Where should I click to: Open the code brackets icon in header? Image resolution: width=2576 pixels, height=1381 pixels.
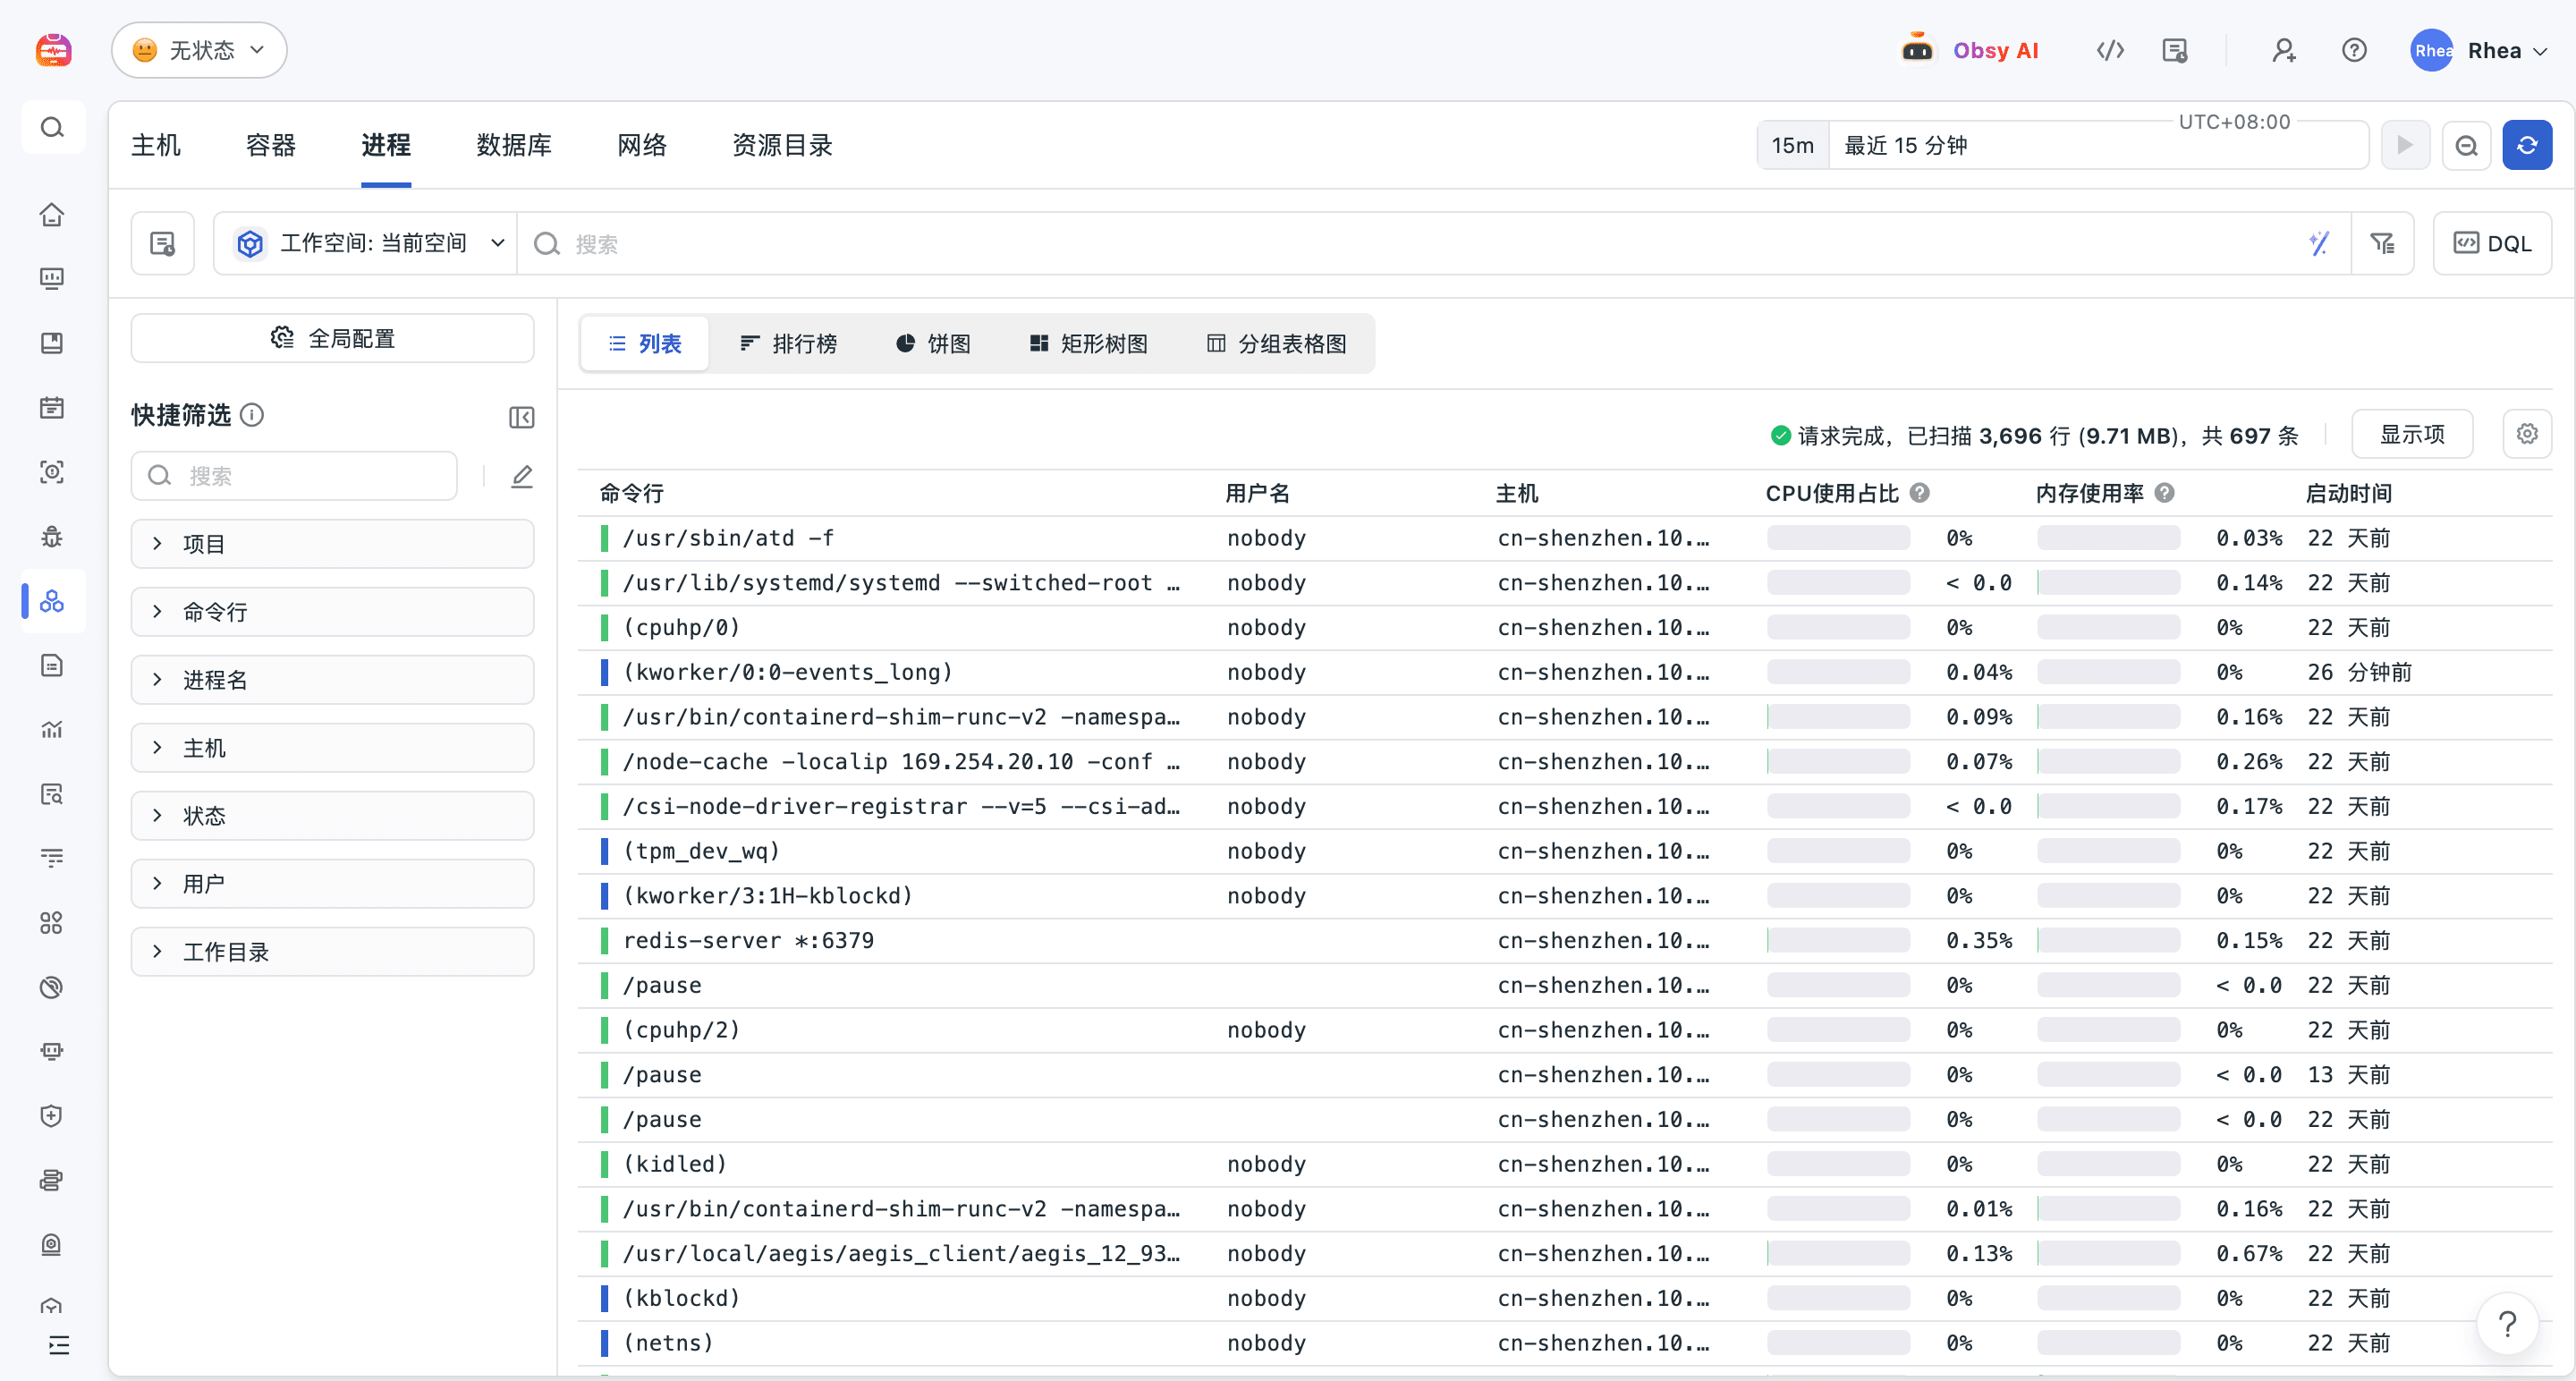pyautogui.click(x=2110, y=50)
